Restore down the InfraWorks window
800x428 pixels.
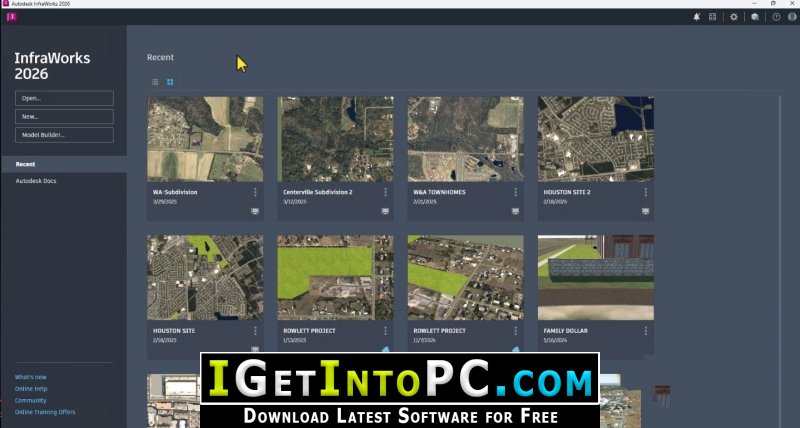click(x=773, y=4)
